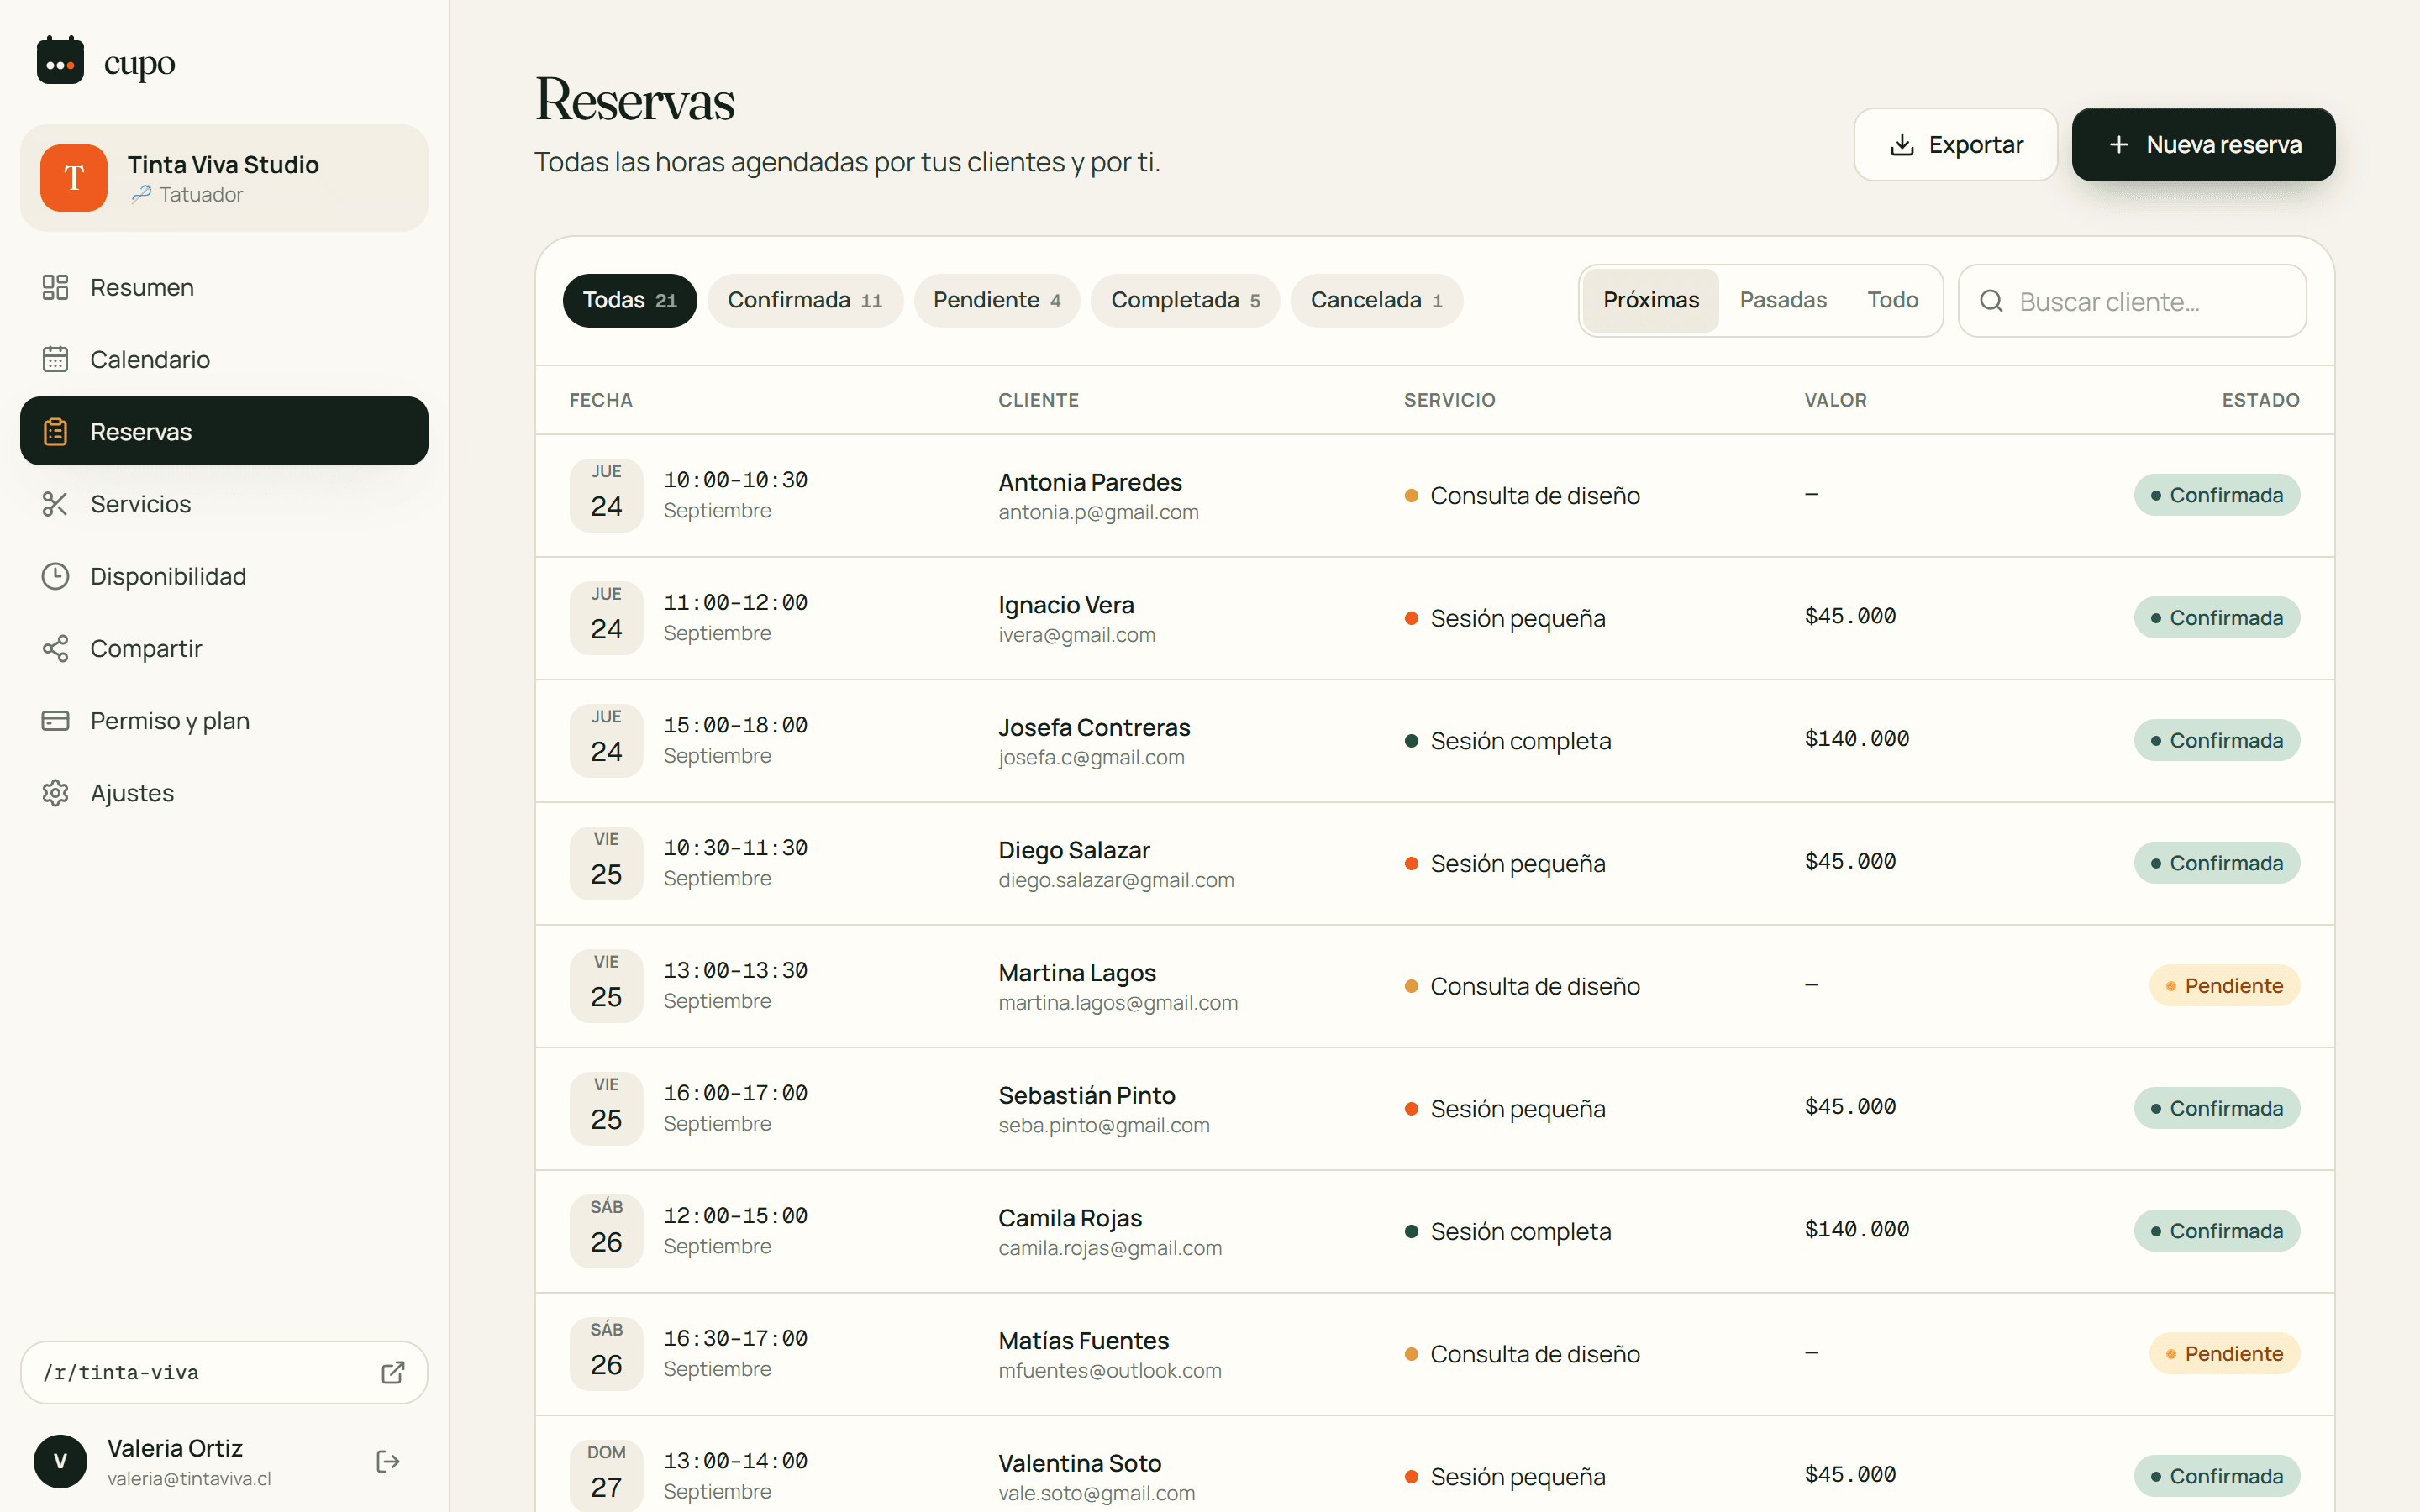Filter by Cancelada 1 chip

[x=1376, y=300]
